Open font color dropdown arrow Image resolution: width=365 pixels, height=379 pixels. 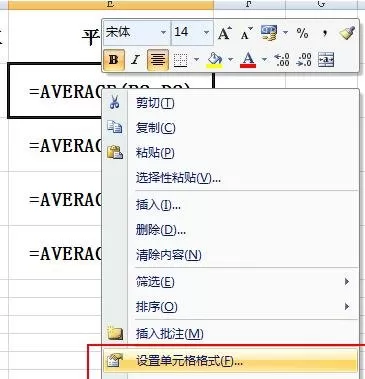coord(264,60)
